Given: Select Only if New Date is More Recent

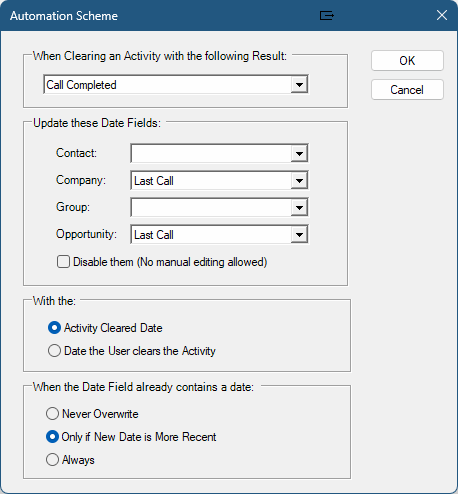Looking at the screenshot, I should point(52,437).
